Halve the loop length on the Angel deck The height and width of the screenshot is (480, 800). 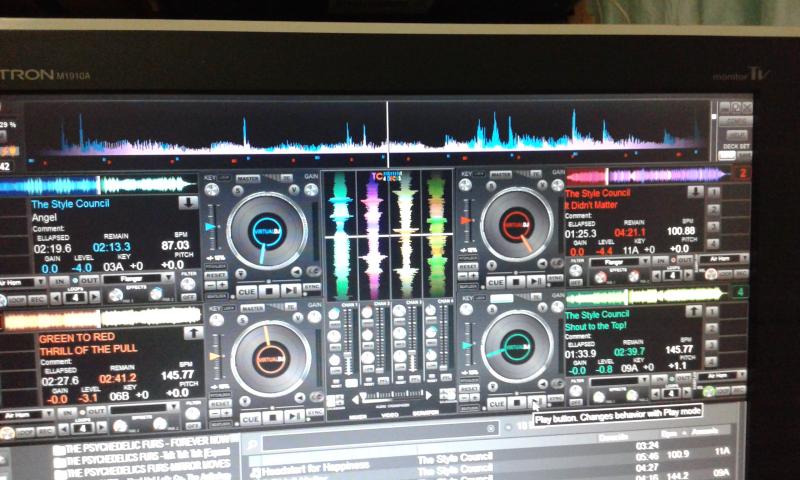click(x=56, y=297)
